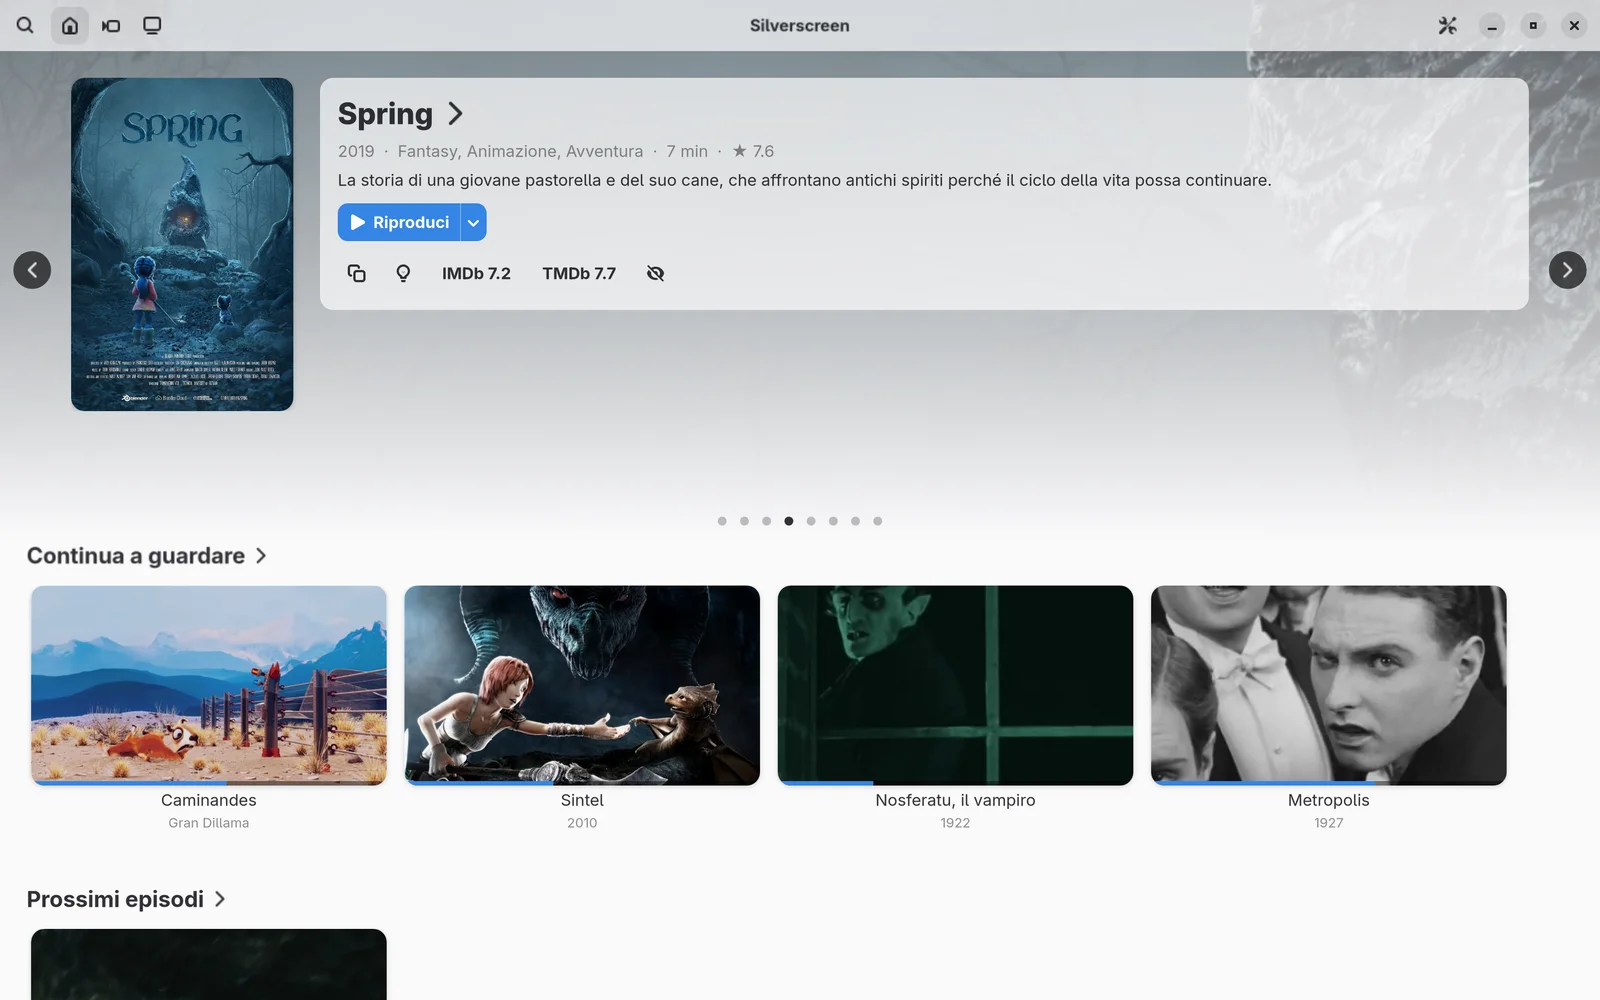Screen dimensions: 1600x1000
Task: Click the Metropolis progress bar
Action: click(x=1328, y=783)
